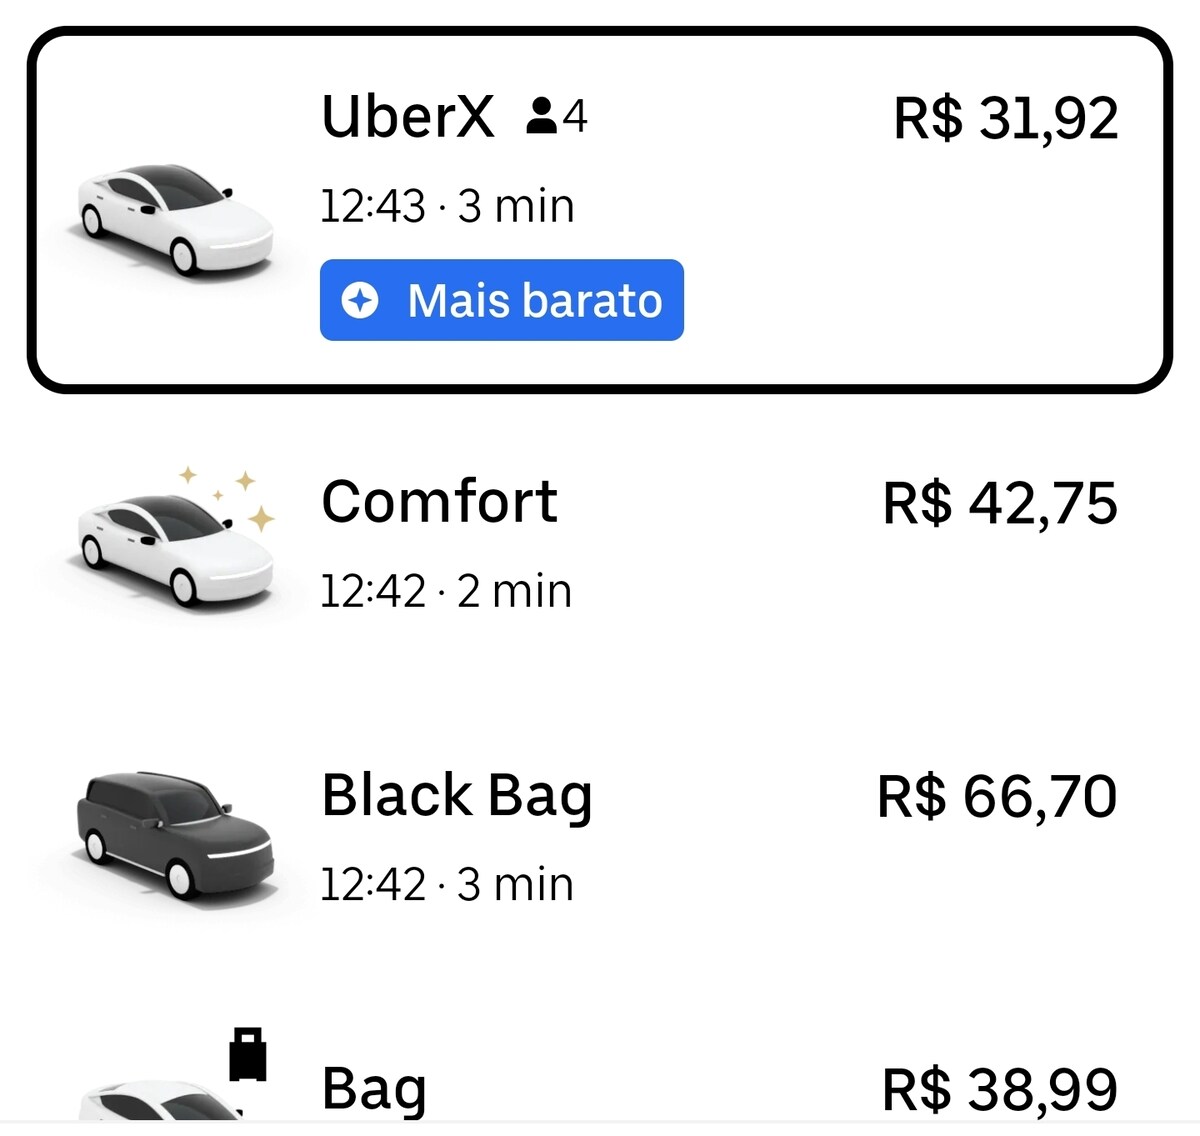The width and height of the screenshot is (1200, 1136).
Task: Select the Comfort ride name
Action: 439,501
